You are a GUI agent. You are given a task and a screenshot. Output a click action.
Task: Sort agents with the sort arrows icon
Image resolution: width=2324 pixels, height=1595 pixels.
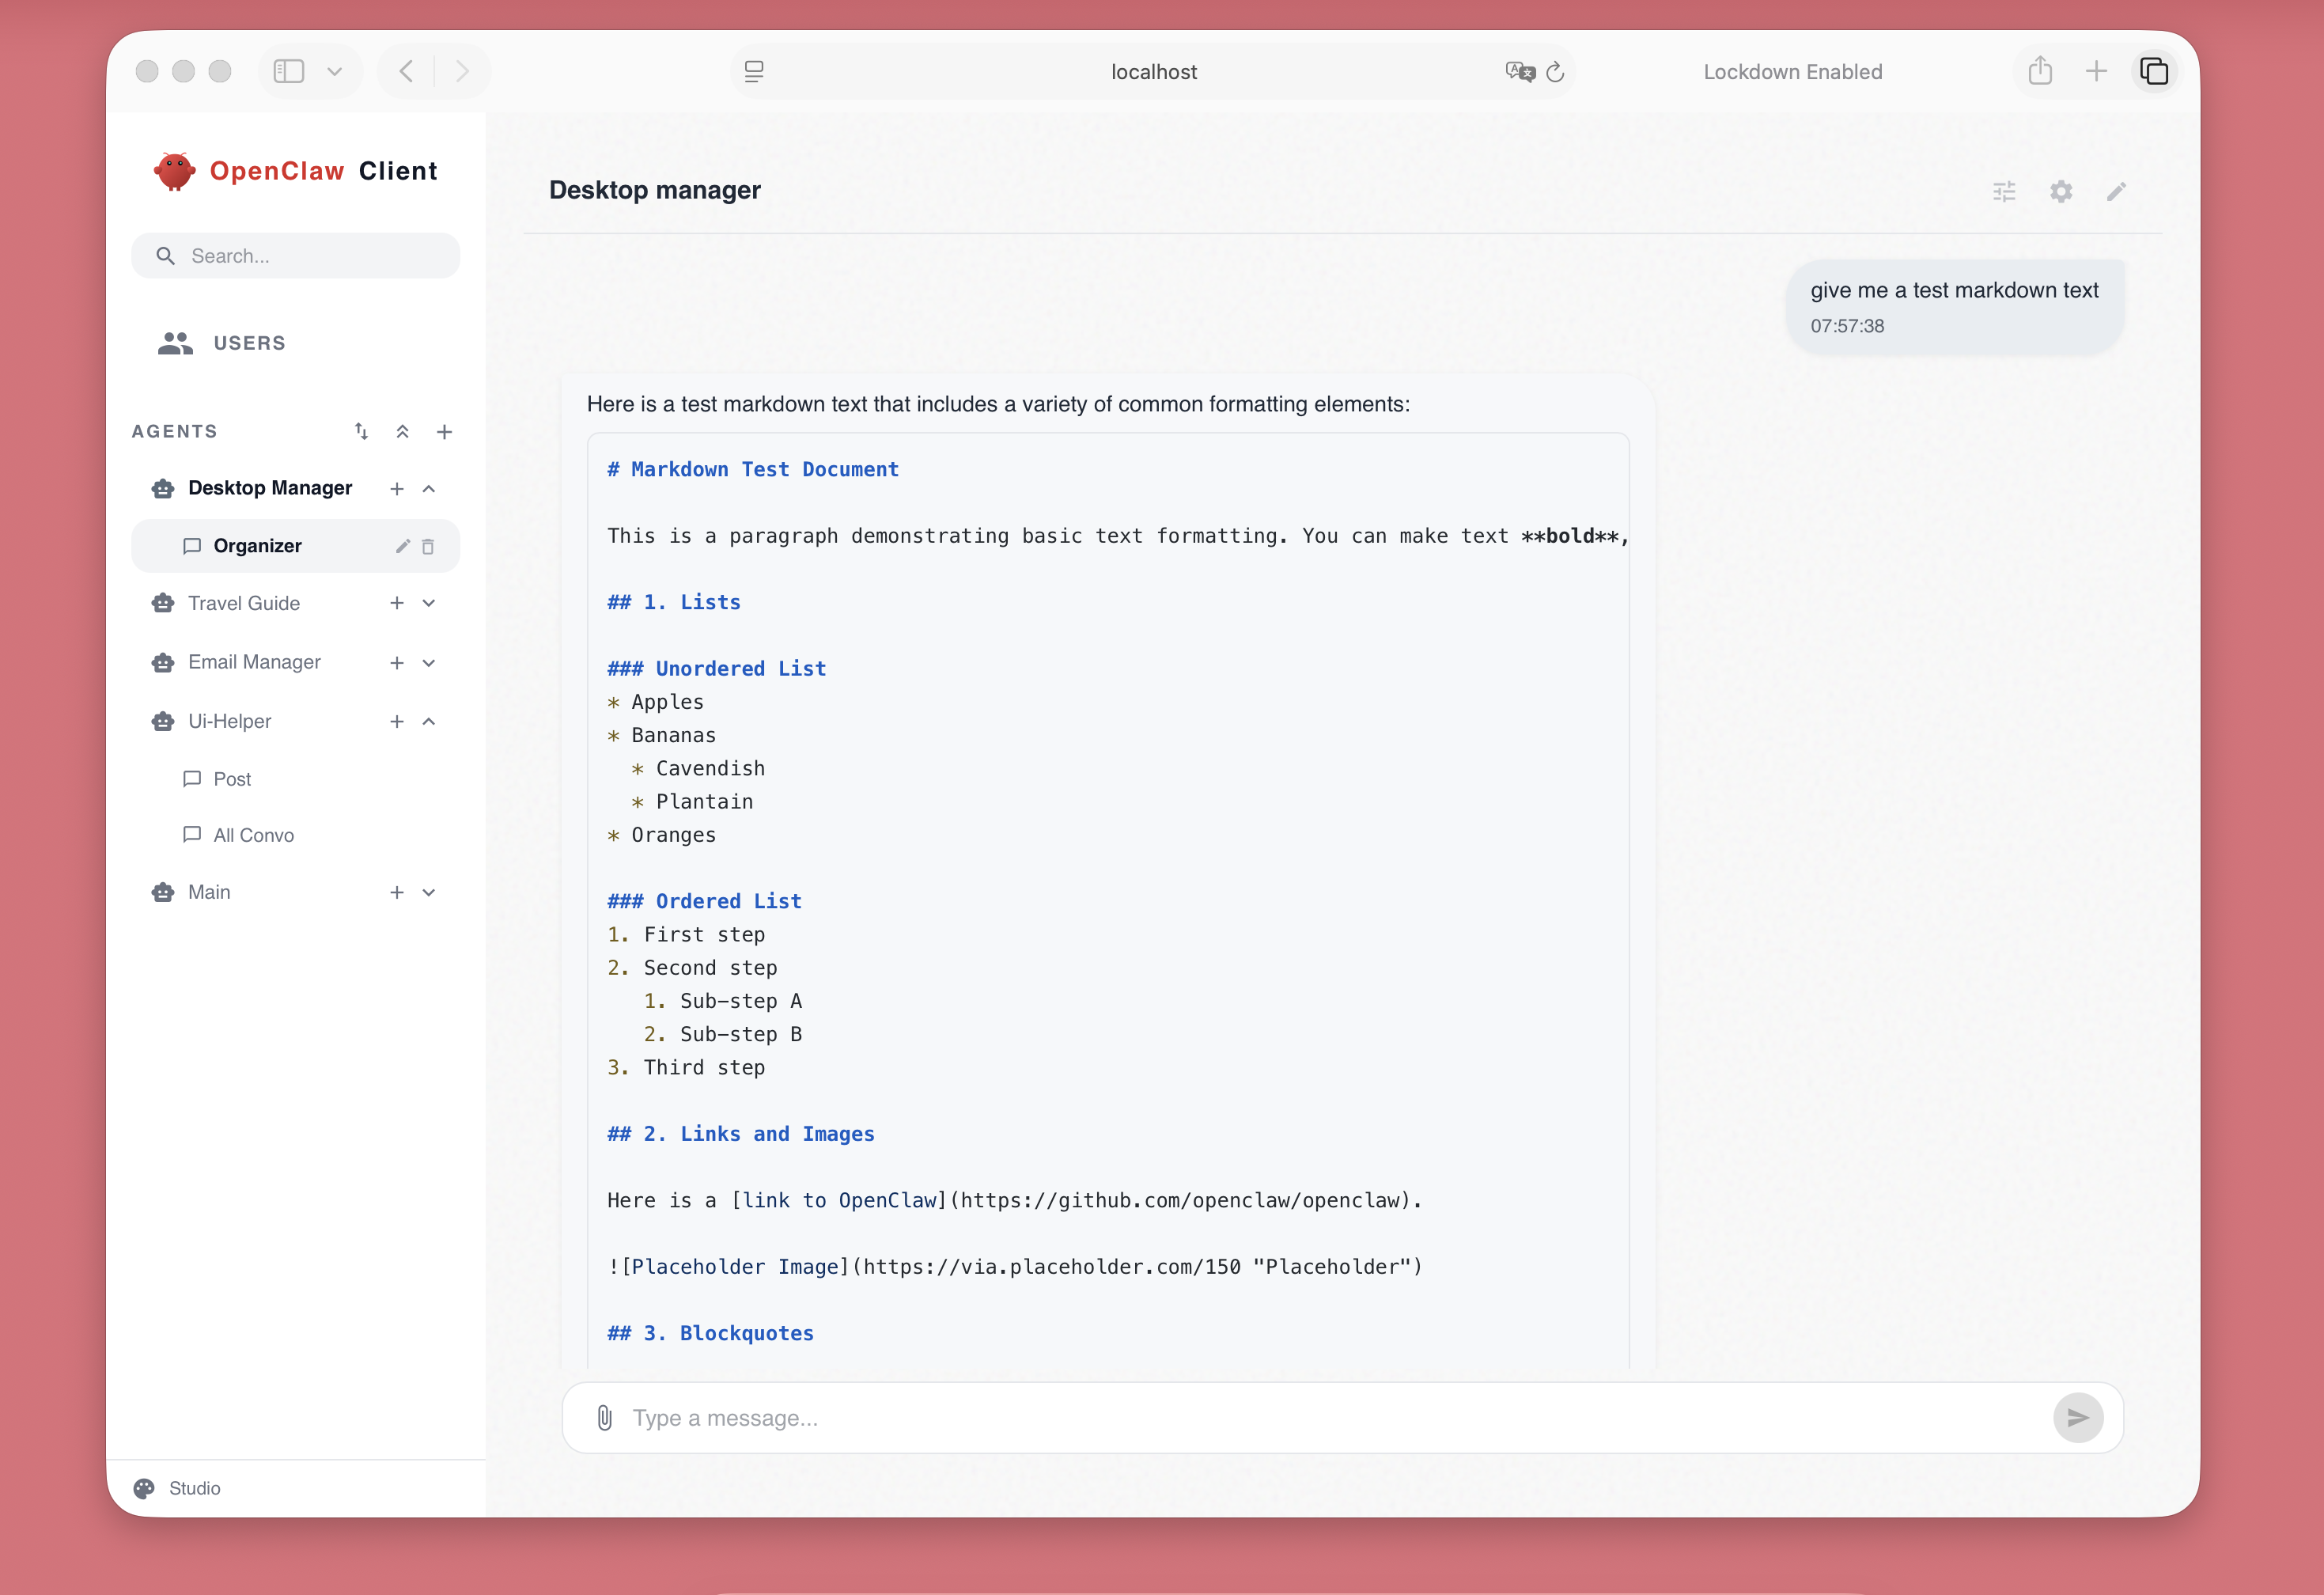coord(361,431)
